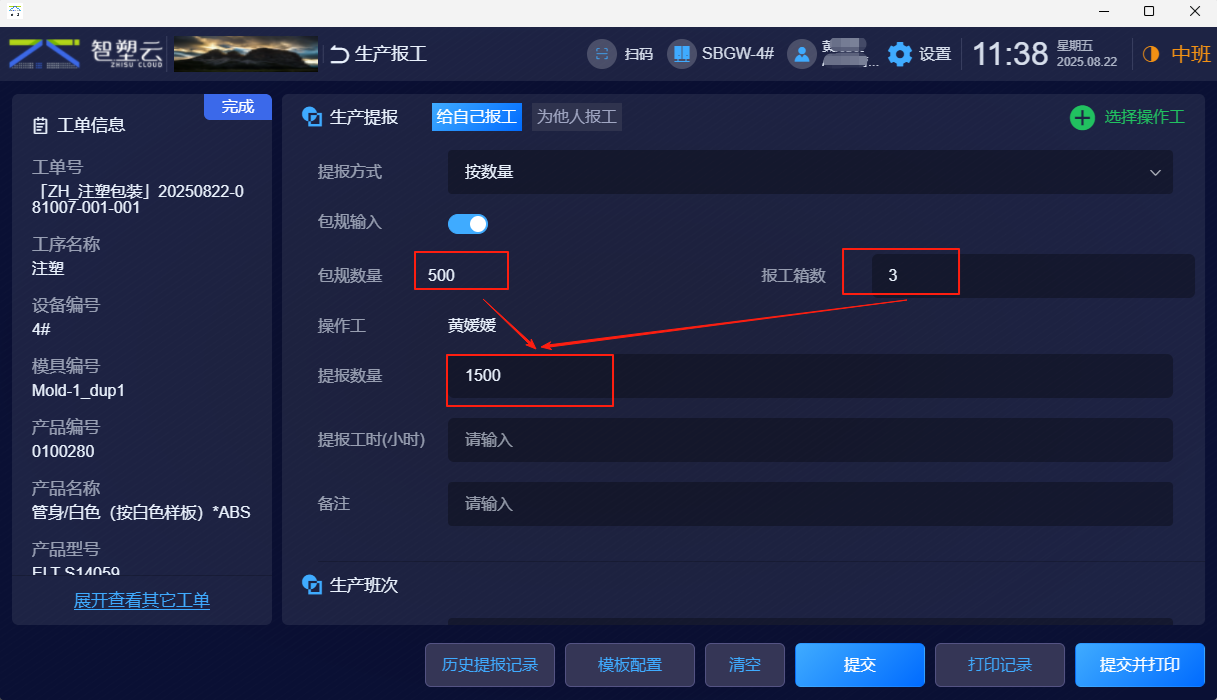
Task: Toggle the 包规输入 switch
Action: 468,223
